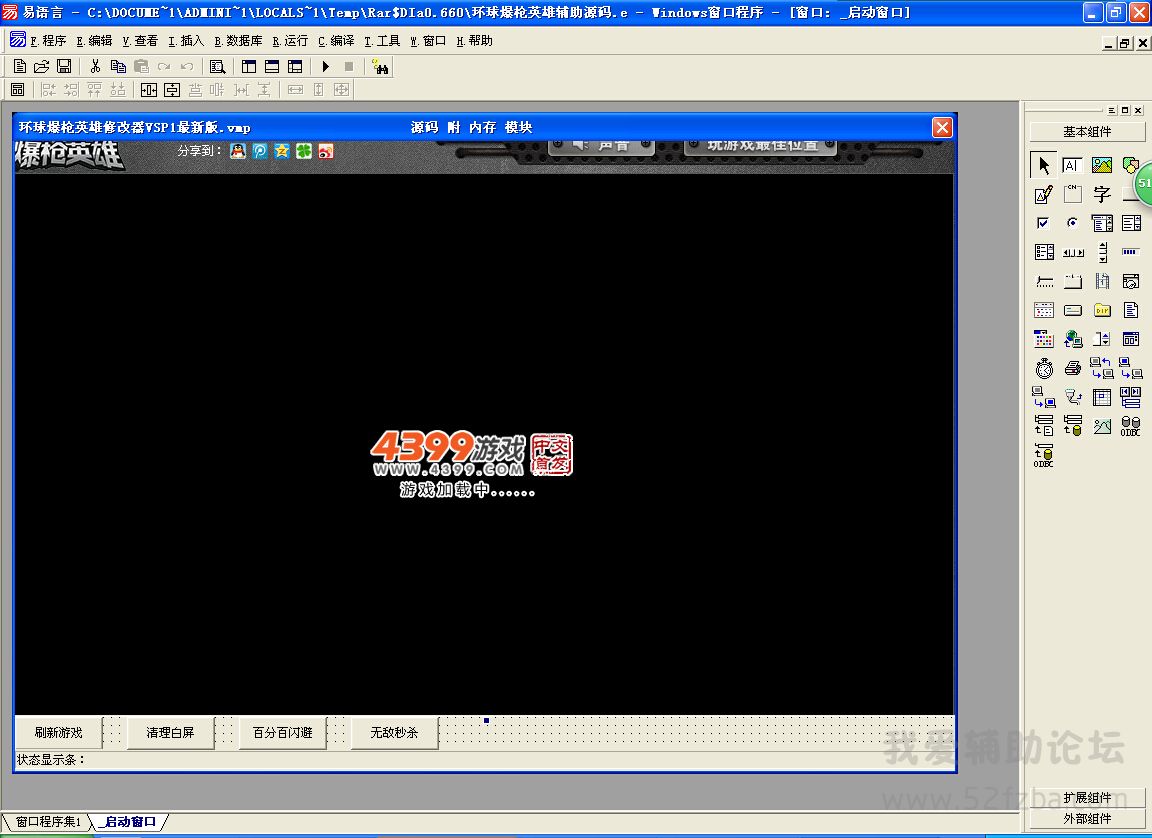This screenshot has height=838, width=1152.
Task: Select the horizontal scroll bar component icon
Action: 1072,252
